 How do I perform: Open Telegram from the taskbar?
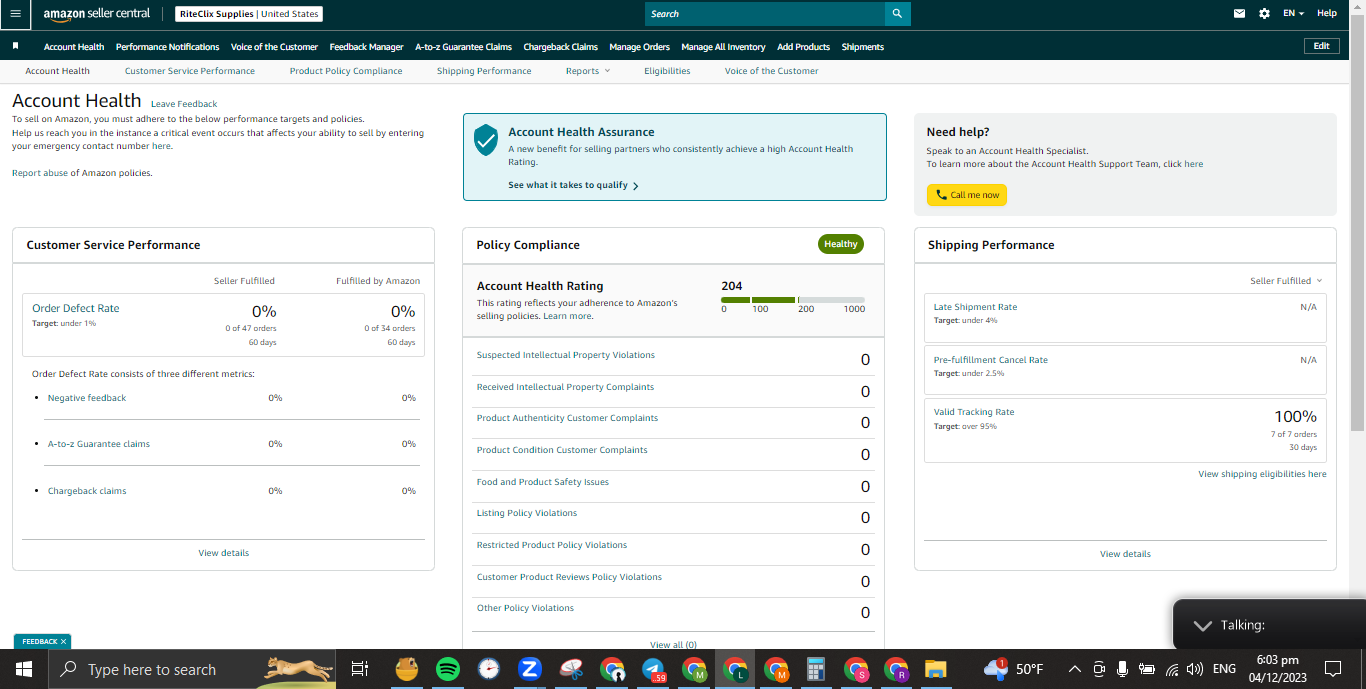[x=653, y=669]
